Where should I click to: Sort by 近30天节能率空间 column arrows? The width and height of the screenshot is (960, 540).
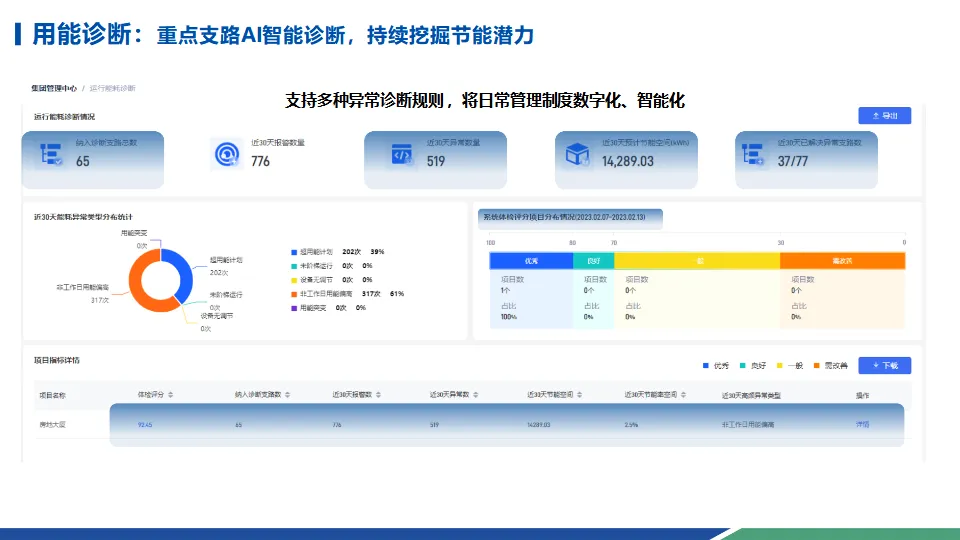tap(683, 395)
